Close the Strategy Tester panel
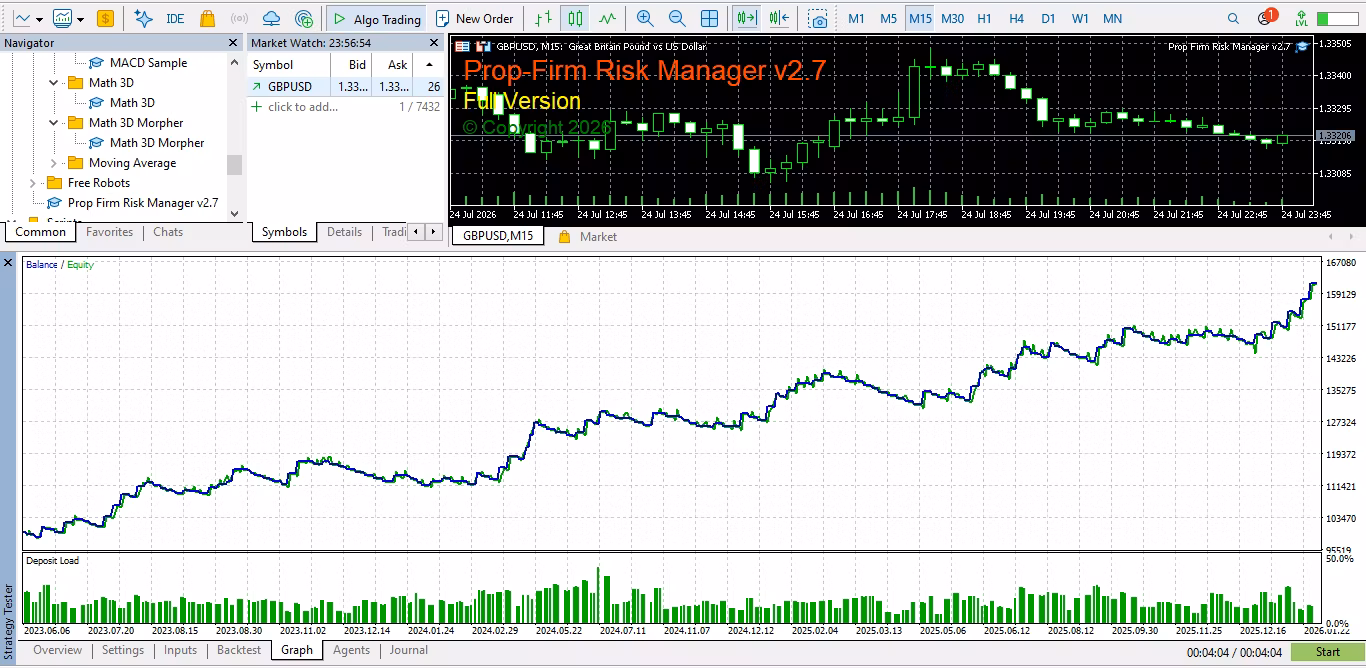1366x668 pixels. point(9,263)
